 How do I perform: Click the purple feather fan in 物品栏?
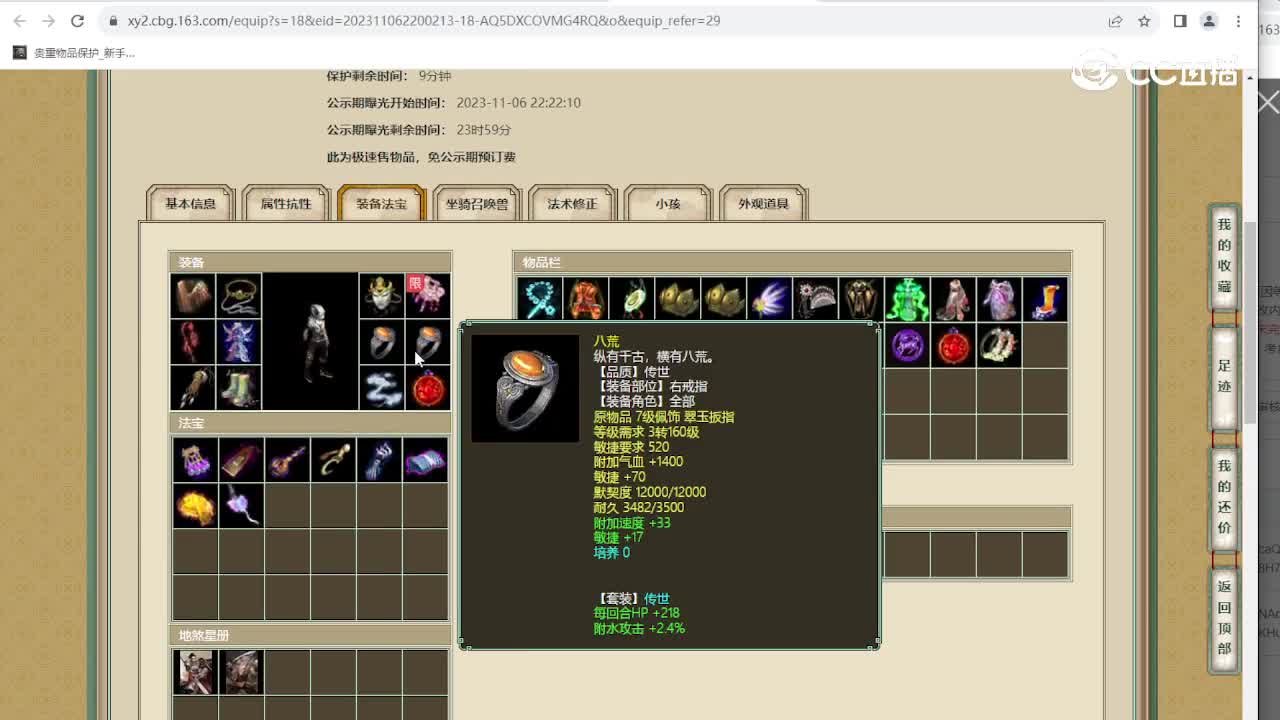[769, 299]
